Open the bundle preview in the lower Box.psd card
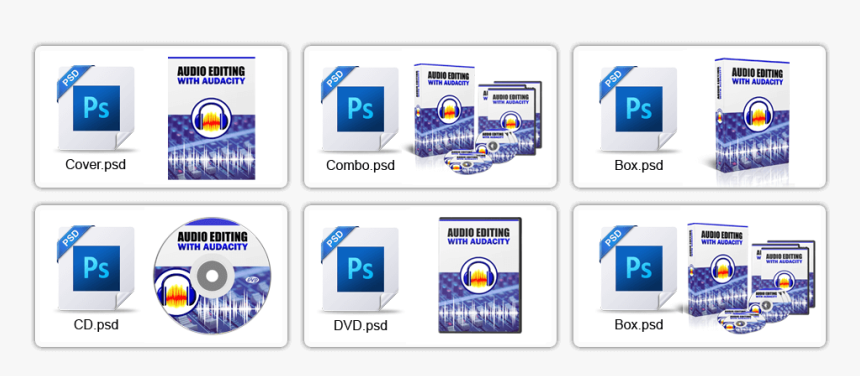This screenshot has width=860, height=376. tap(750, 278)
